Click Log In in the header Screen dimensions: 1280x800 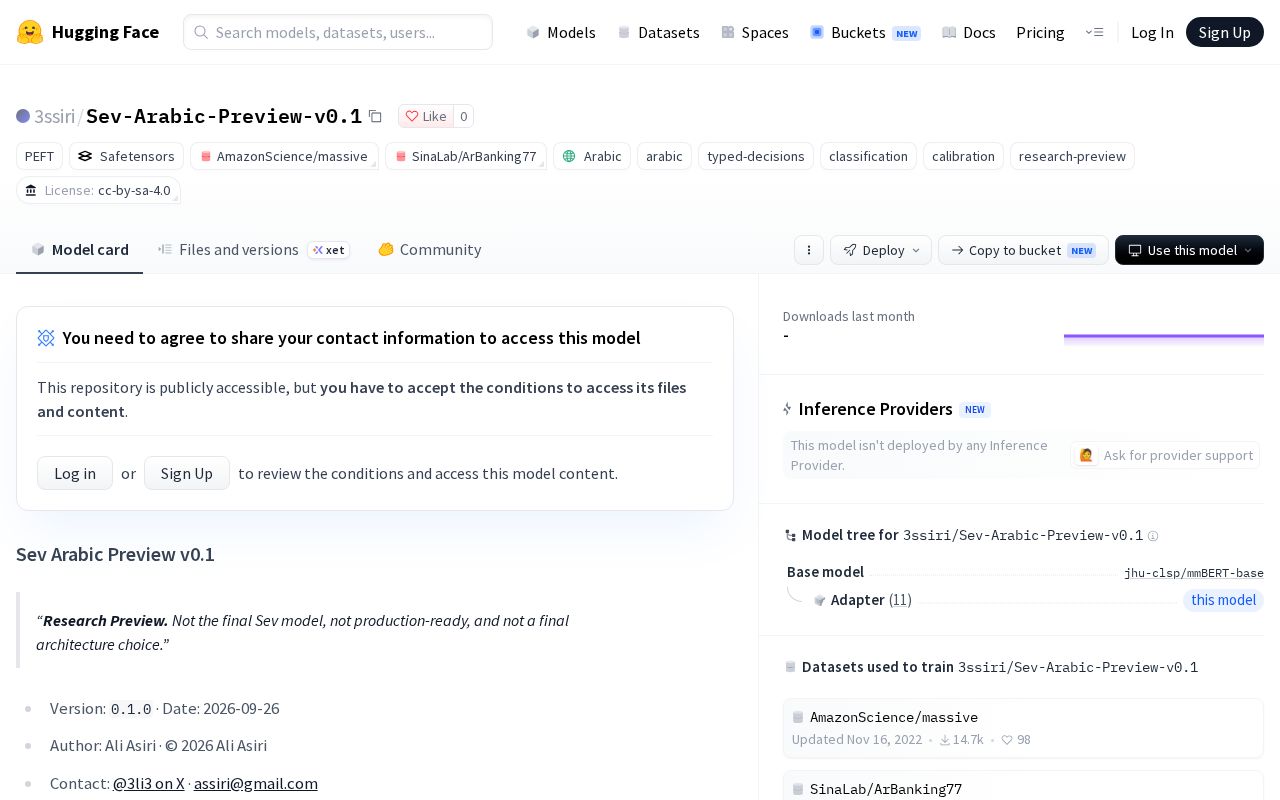coord(1152,32)
